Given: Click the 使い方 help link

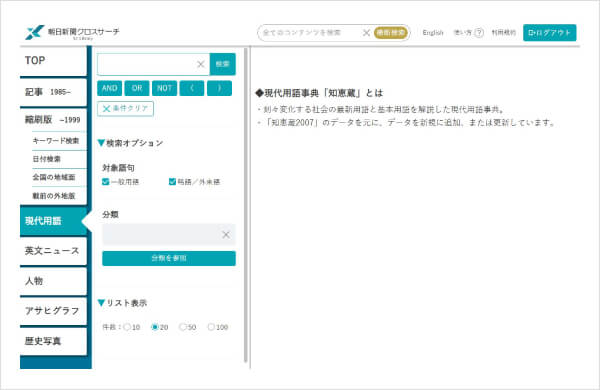Looking at the screenshot, I should pos(463,33).
